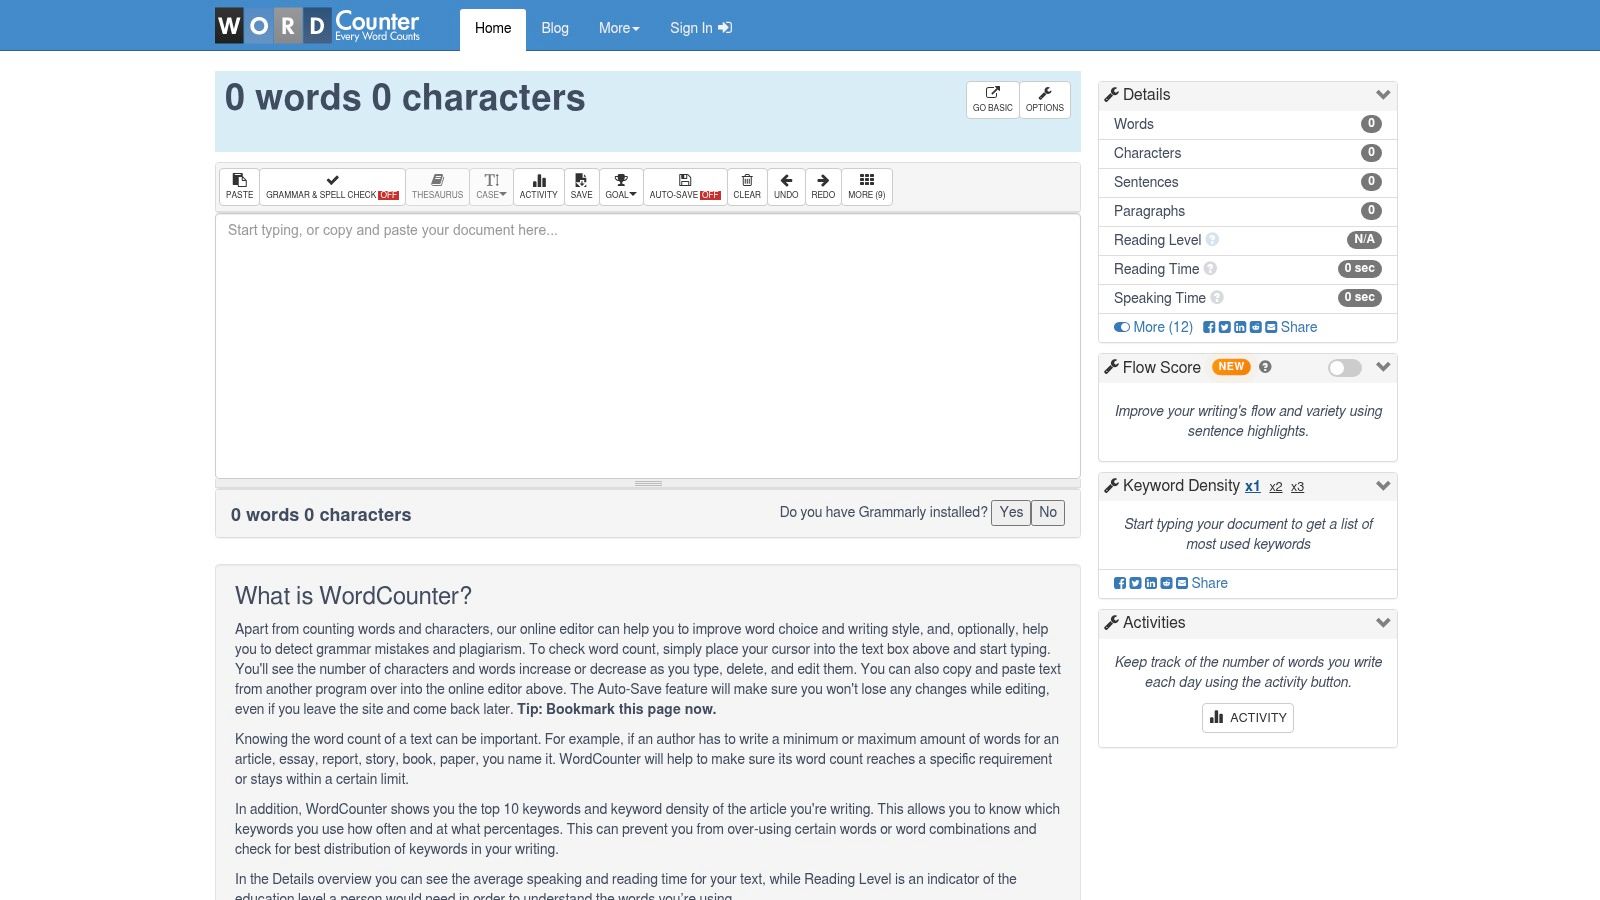The image size is (1600, 900).
Task: Share Keyword Density by email icon
Action: pos(1182,583)
